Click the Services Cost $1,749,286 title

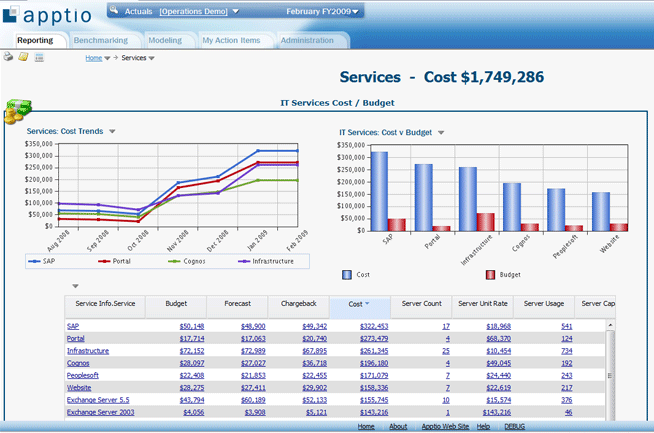(x=442, y=77)
